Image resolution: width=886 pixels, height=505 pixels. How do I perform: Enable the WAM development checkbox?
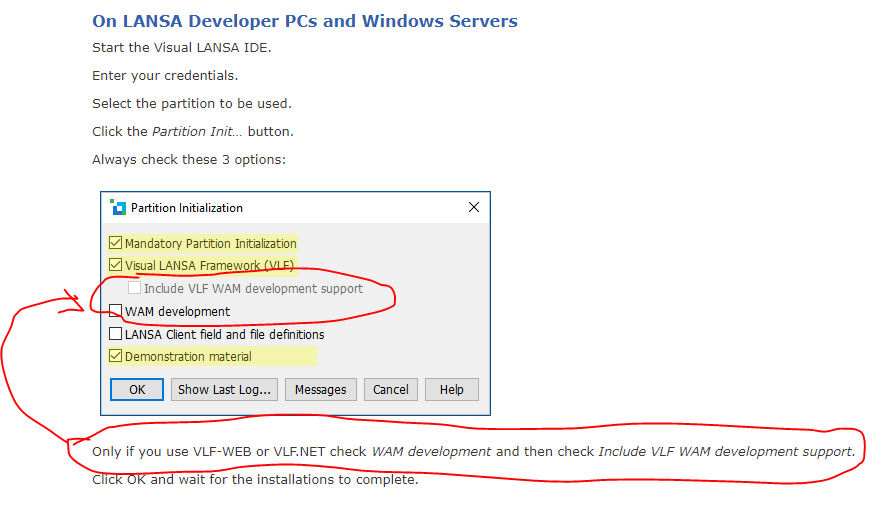tap(115, 311)
